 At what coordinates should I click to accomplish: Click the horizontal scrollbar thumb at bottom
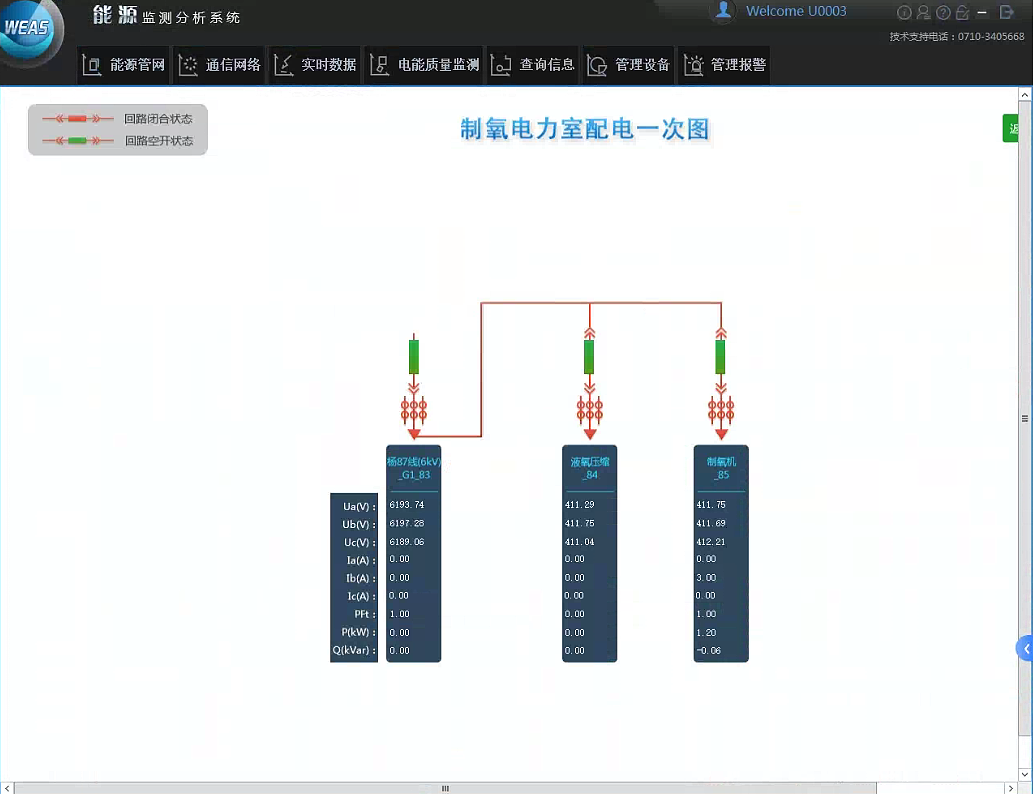[445, 787]
